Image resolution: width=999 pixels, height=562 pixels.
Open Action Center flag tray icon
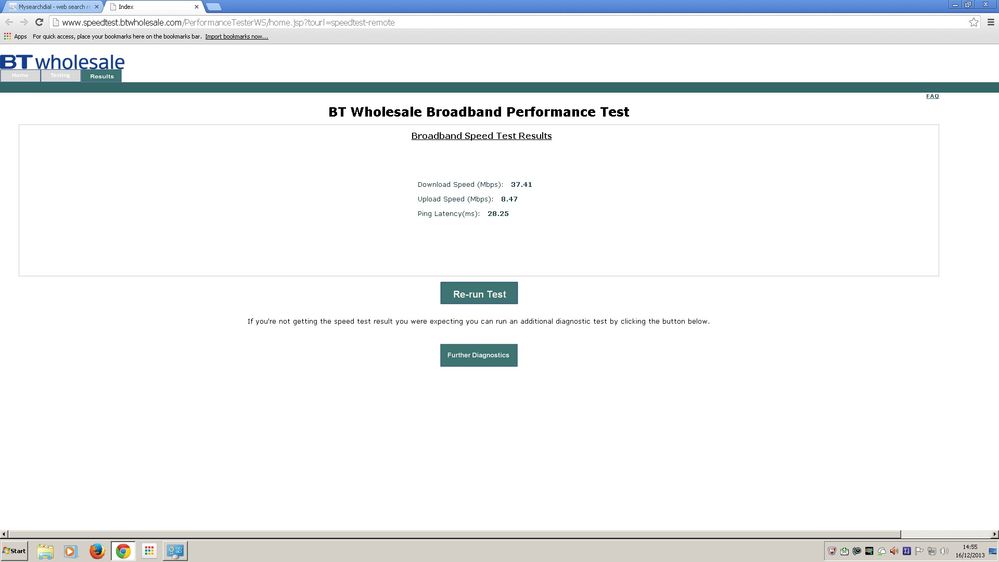pos(919,551)
